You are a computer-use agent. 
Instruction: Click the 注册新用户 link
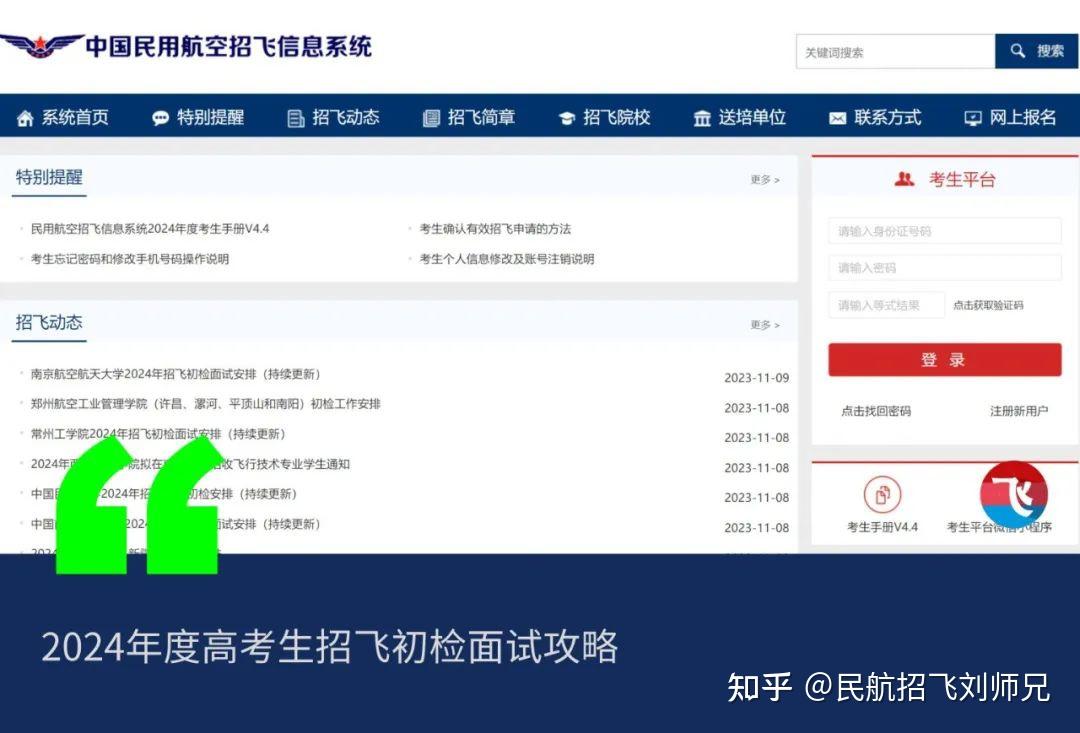click(1016, 411)
